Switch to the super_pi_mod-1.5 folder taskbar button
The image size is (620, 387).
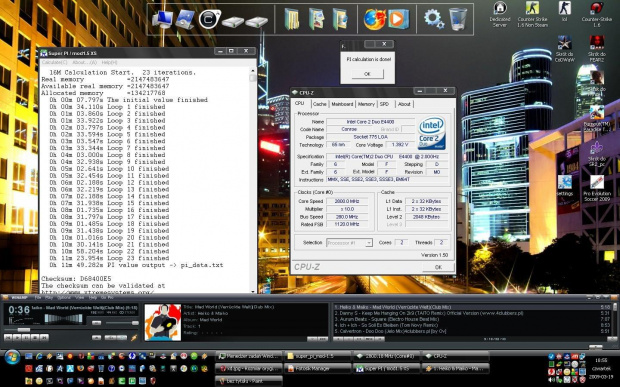317,356
